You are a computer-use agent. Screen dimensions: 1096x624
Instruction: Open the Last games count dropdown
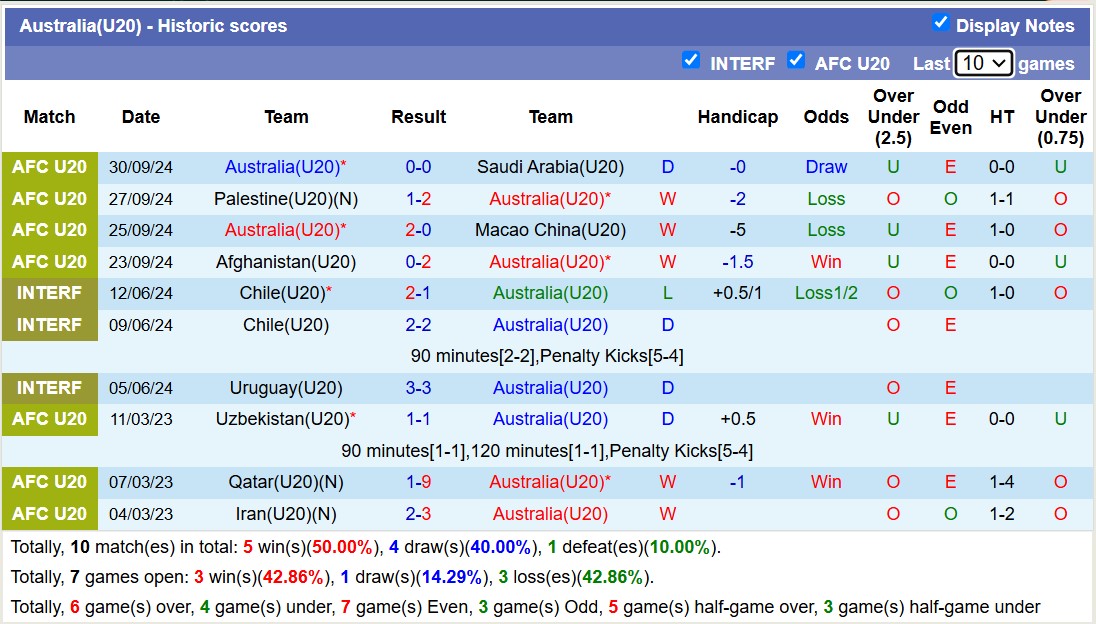pyautogui.click(x=984, y=63)
